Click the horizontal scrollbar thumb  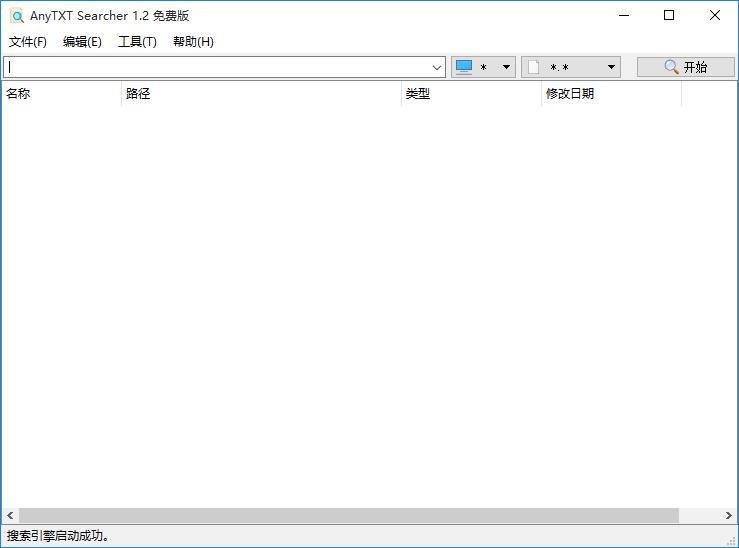pyautogui.click(x=349, y=515)
